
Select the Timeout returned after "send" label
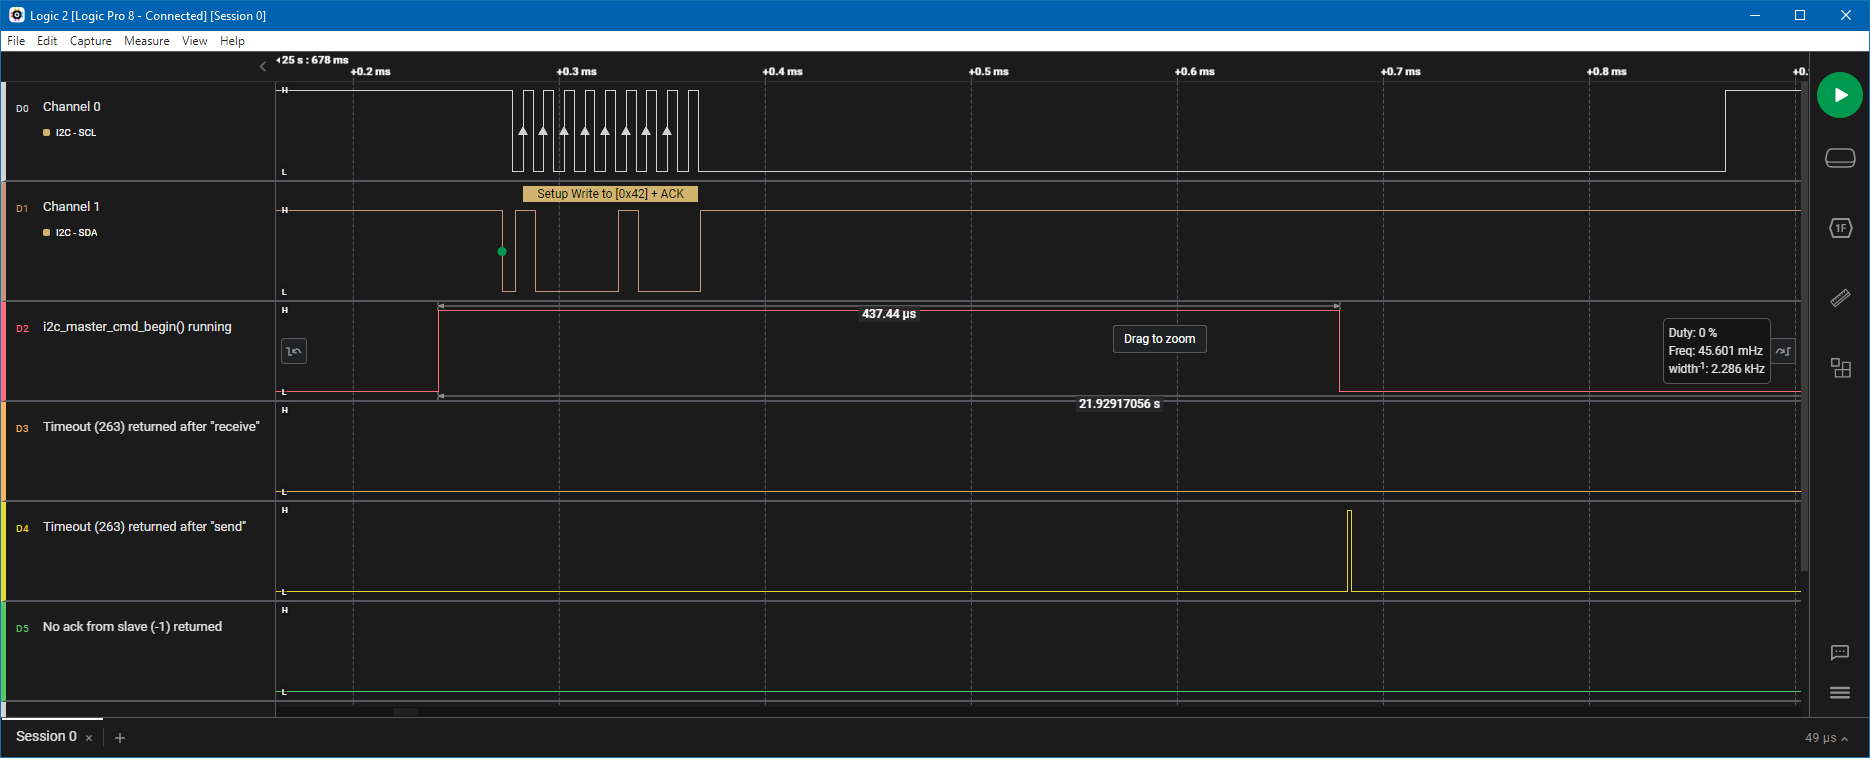(144, 527)
